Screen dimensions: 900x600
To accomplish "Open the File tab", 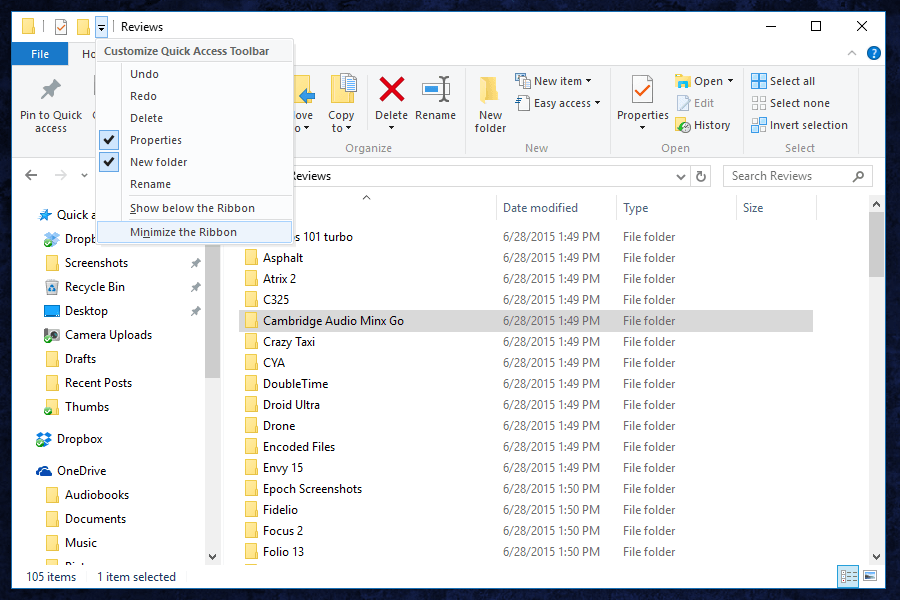I will tap(40, 54).
